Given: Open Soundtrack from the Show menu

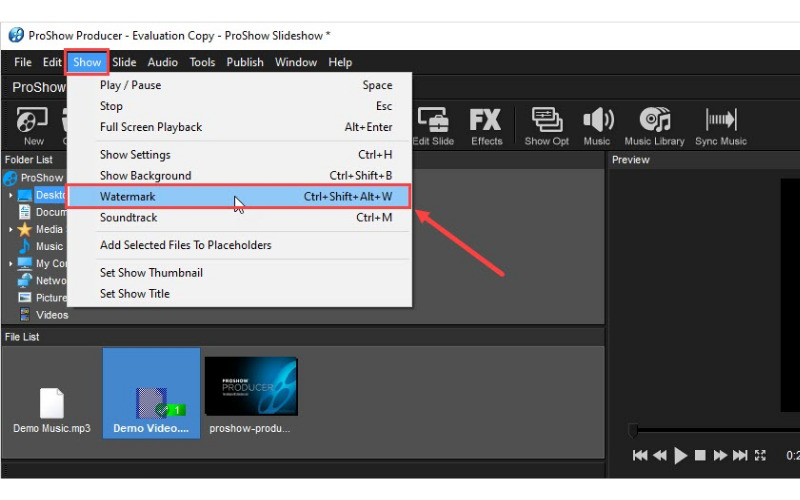Looking at the screenshot, I should click(x=239, y=217).
